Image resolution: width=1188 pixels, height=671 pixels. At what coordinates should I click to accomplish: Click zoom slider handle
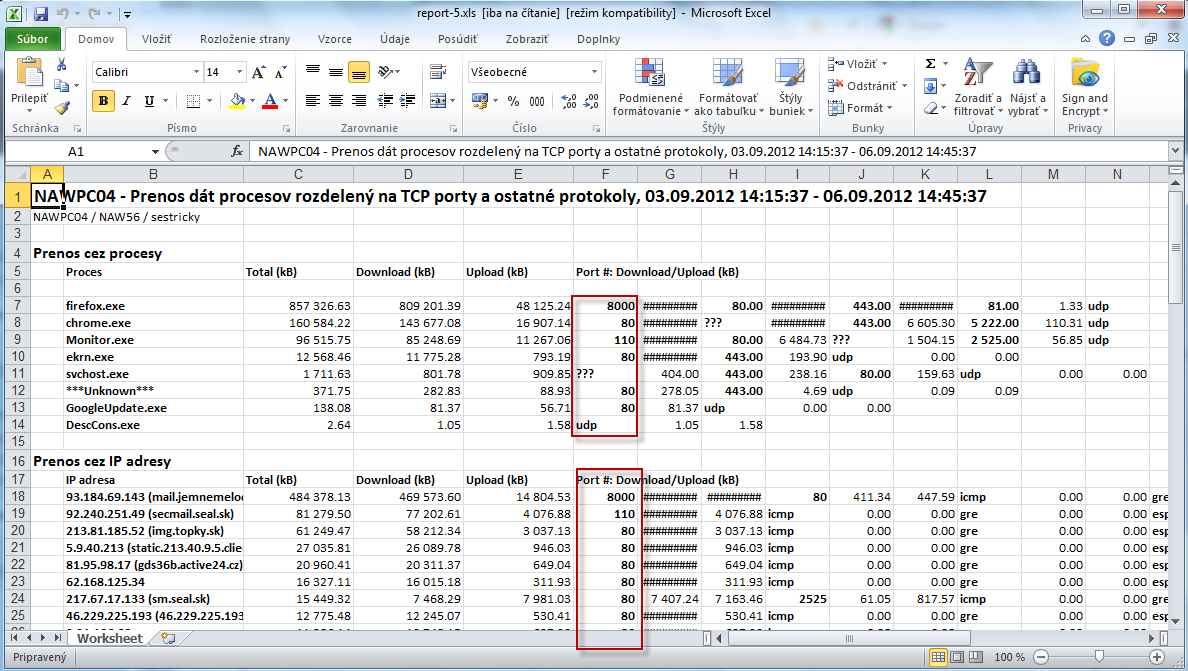pyautogui.click(x=1099, y=657)
